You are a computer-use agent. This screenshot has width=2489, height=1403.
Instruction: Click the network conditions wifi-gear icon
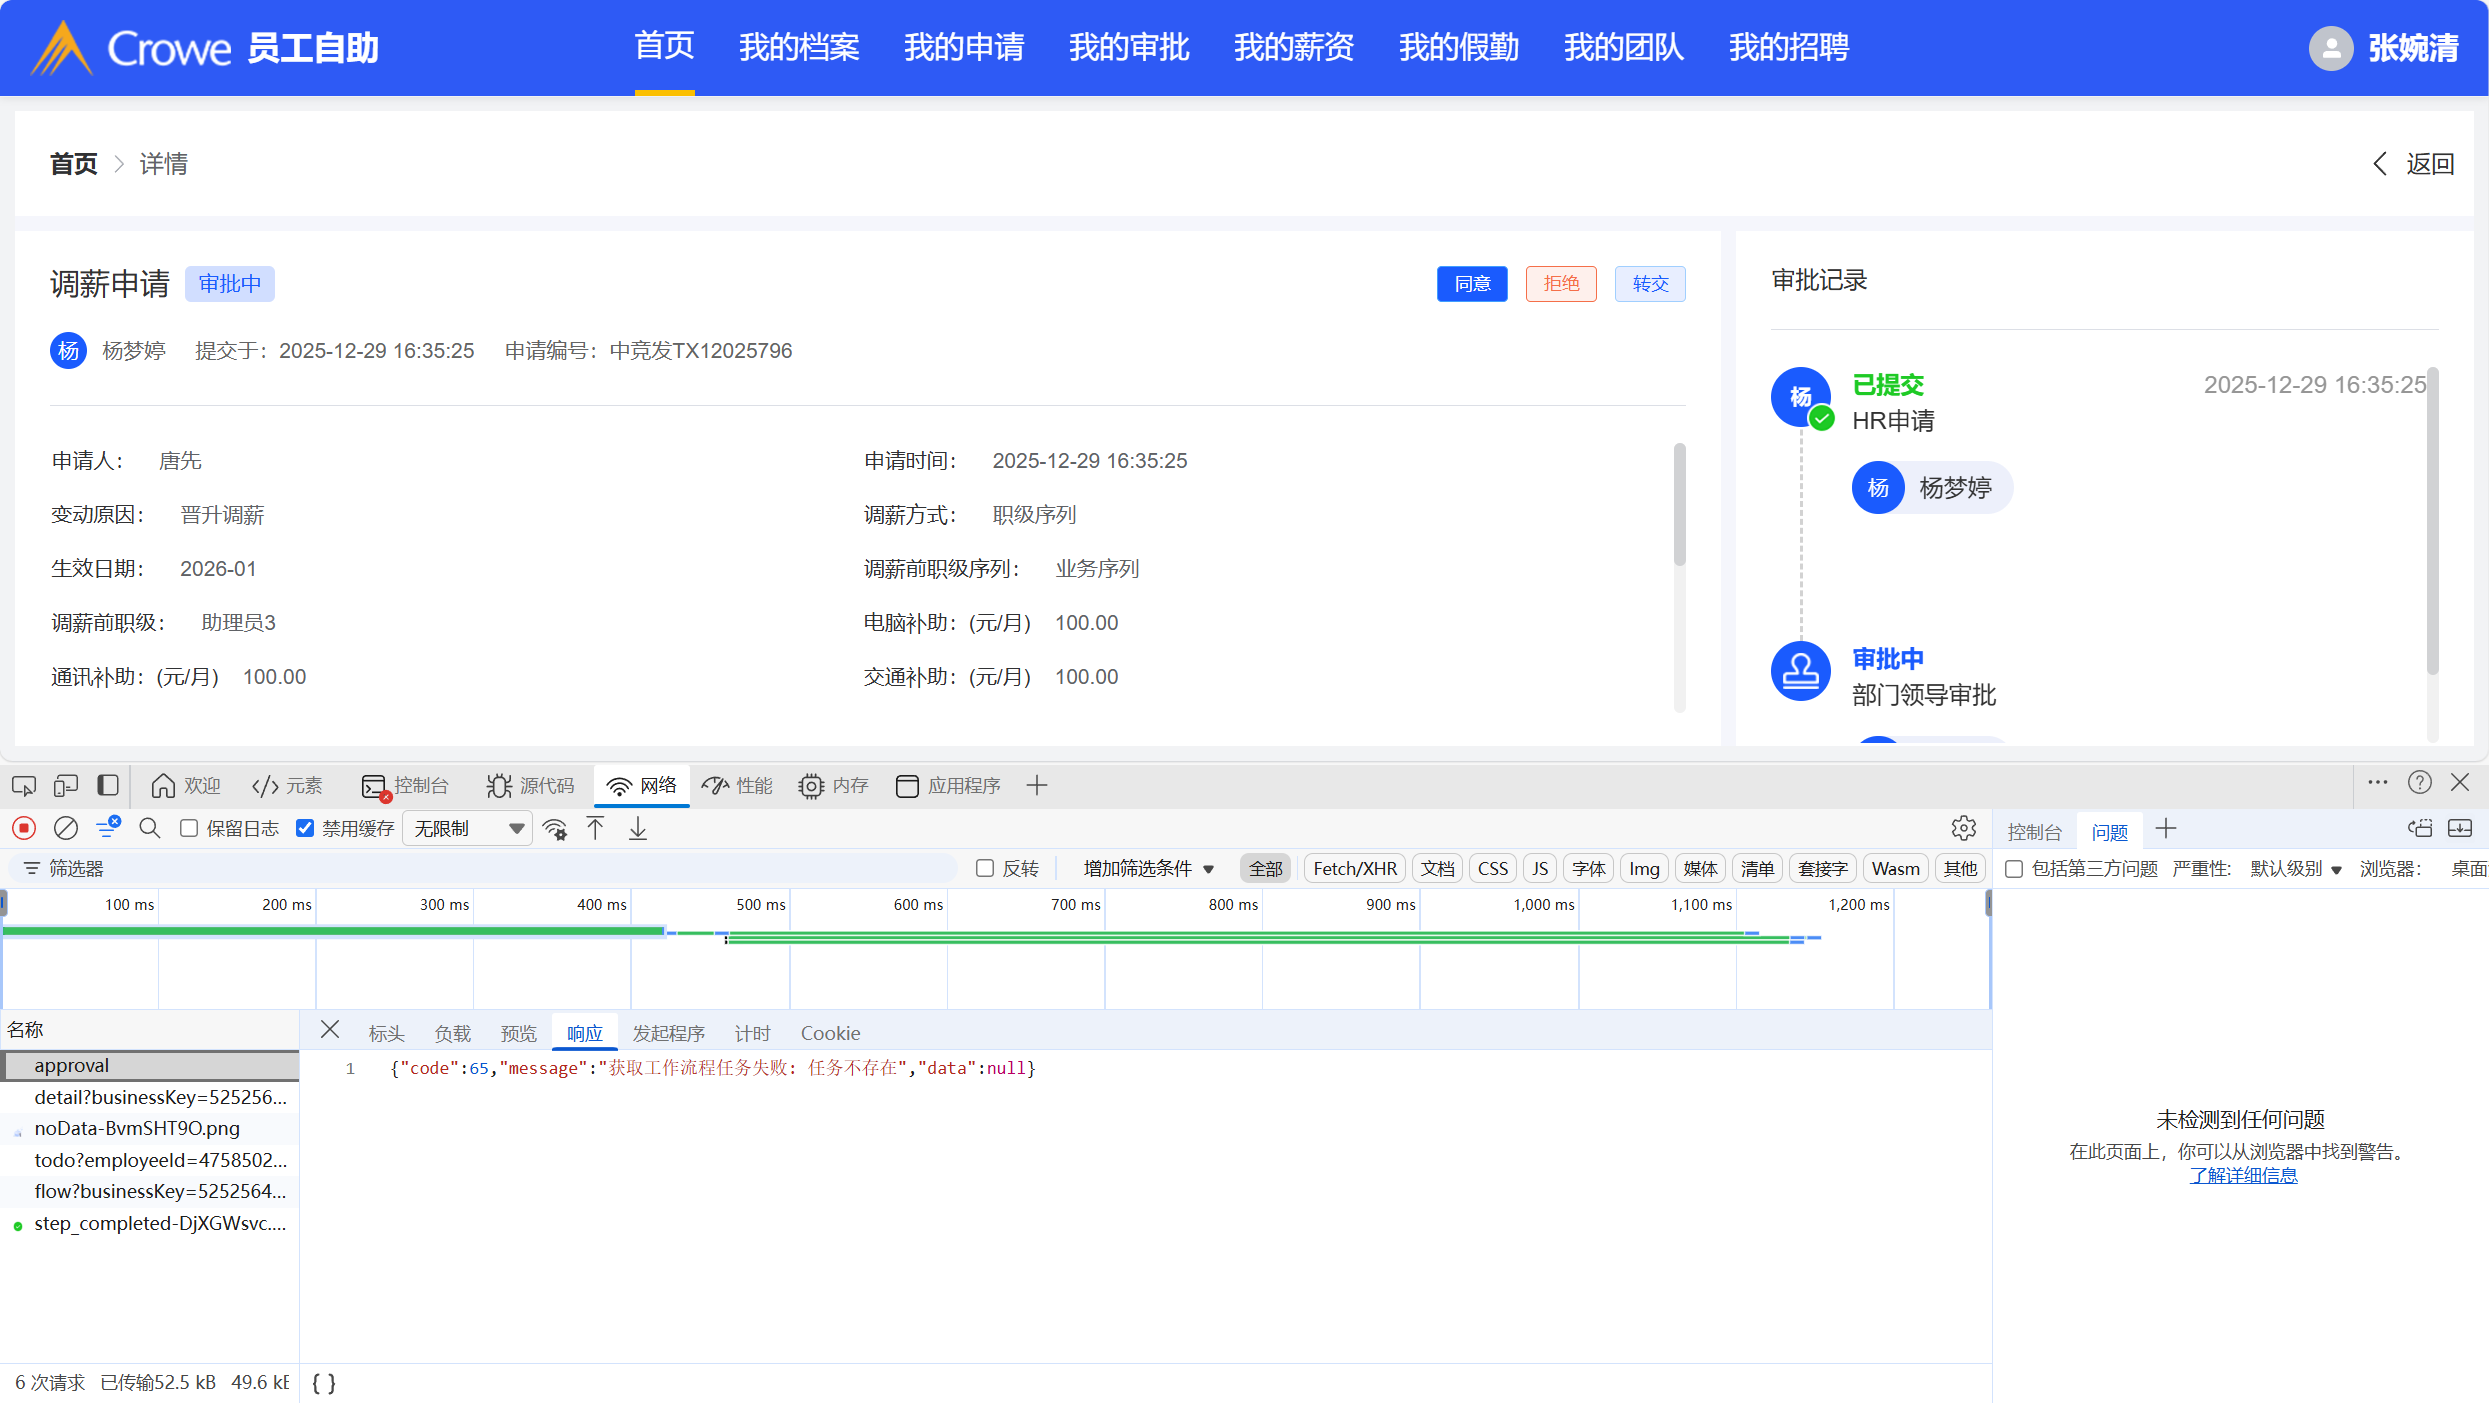pyautogui.click(x=555, y=828)
